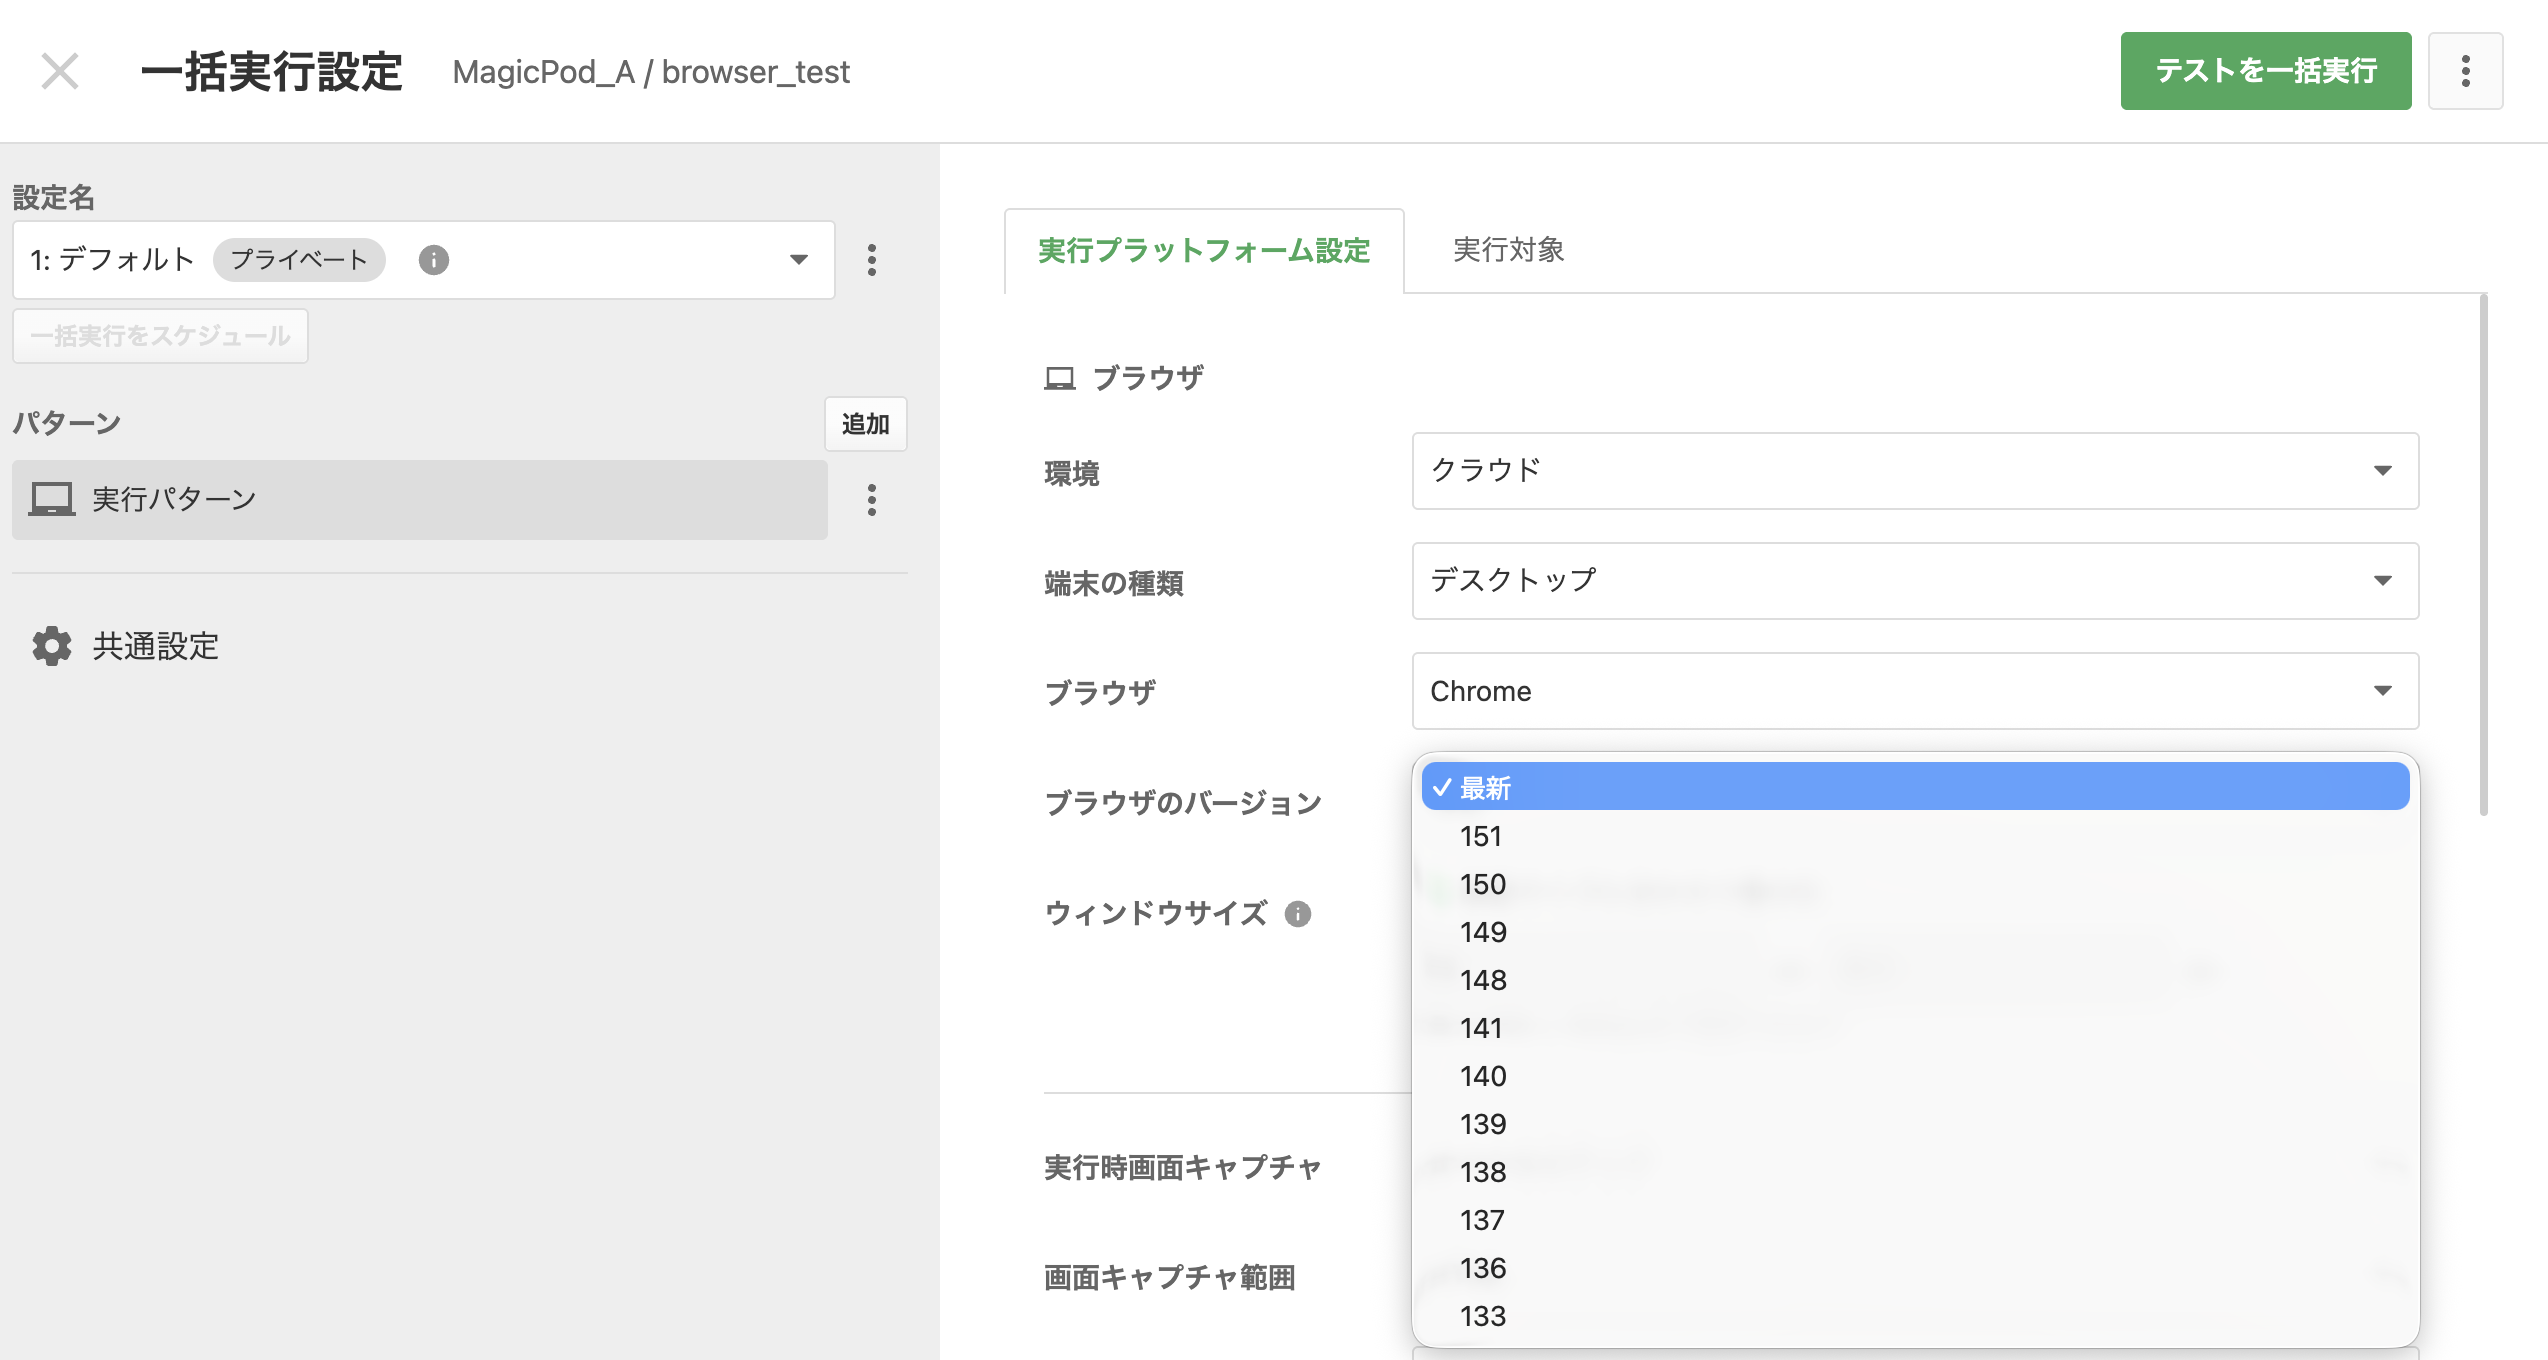
Task: Close the batch run settings screen
Action: pos(60,71)
